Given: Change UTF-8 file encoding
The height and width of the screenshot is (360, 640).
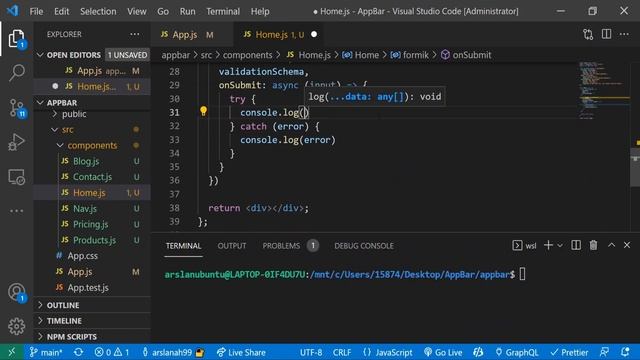Looking at the screenshot, I should click(311, 352).
